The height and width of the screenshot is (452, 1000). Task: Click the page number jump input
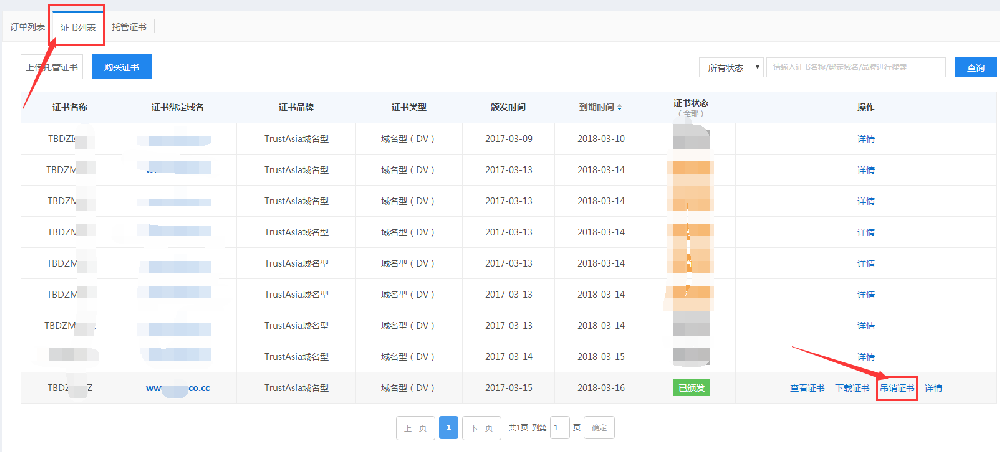[559, 428]
